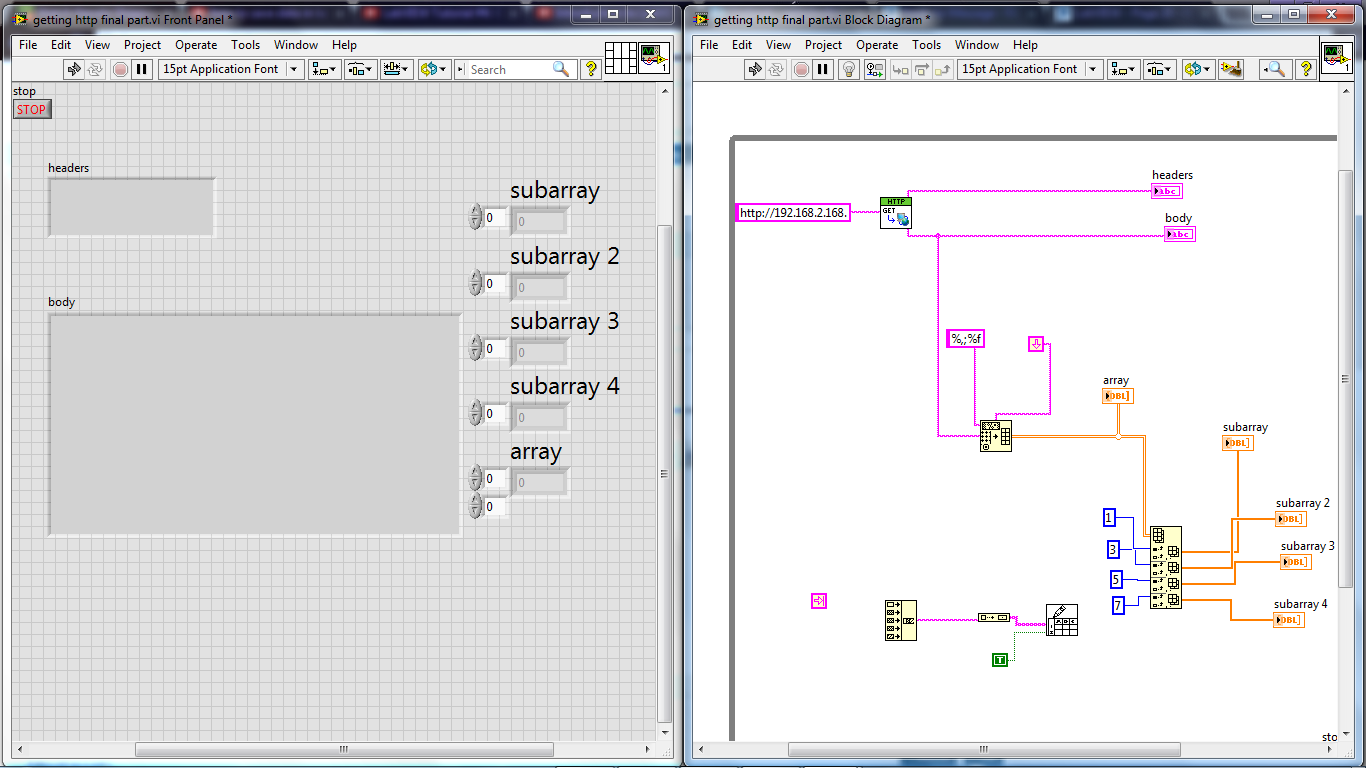Image resolution: width=1366 pixels, height=768 pixels.
Task: Click subarray 3 index stepper
Action: 475,347
